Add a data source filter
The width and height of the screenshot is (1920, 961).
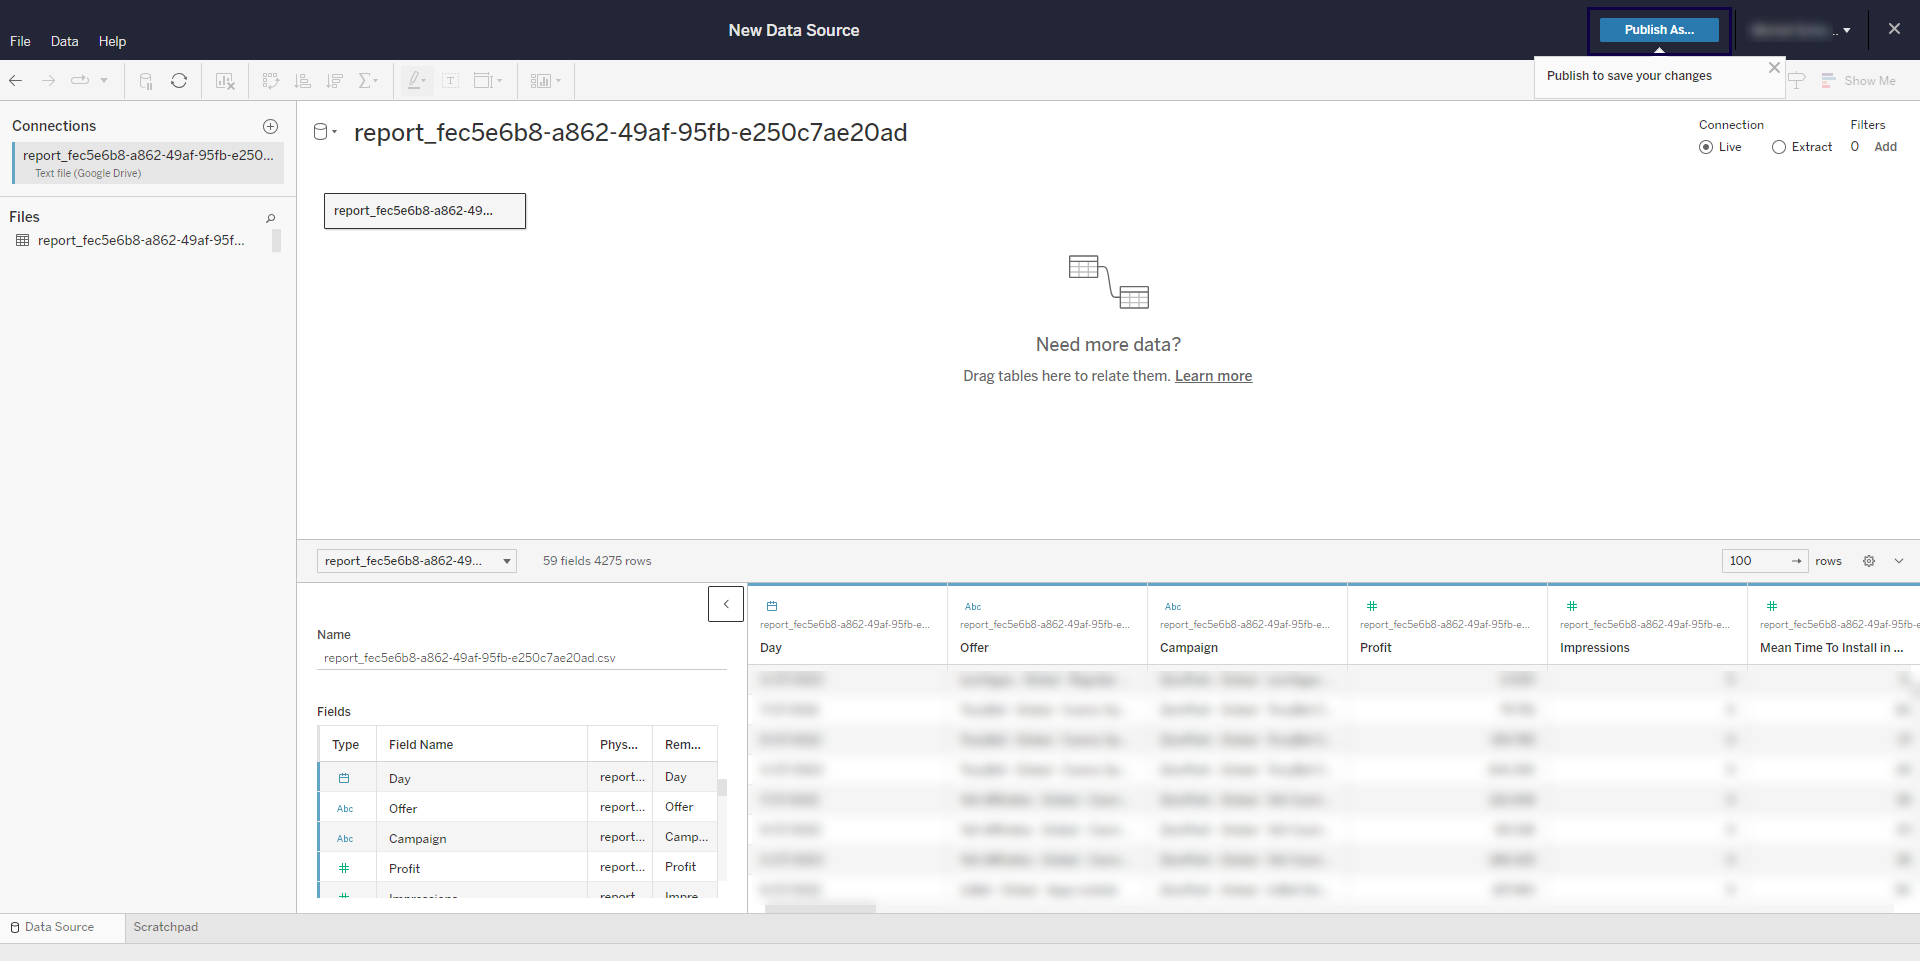[1885, 147]
